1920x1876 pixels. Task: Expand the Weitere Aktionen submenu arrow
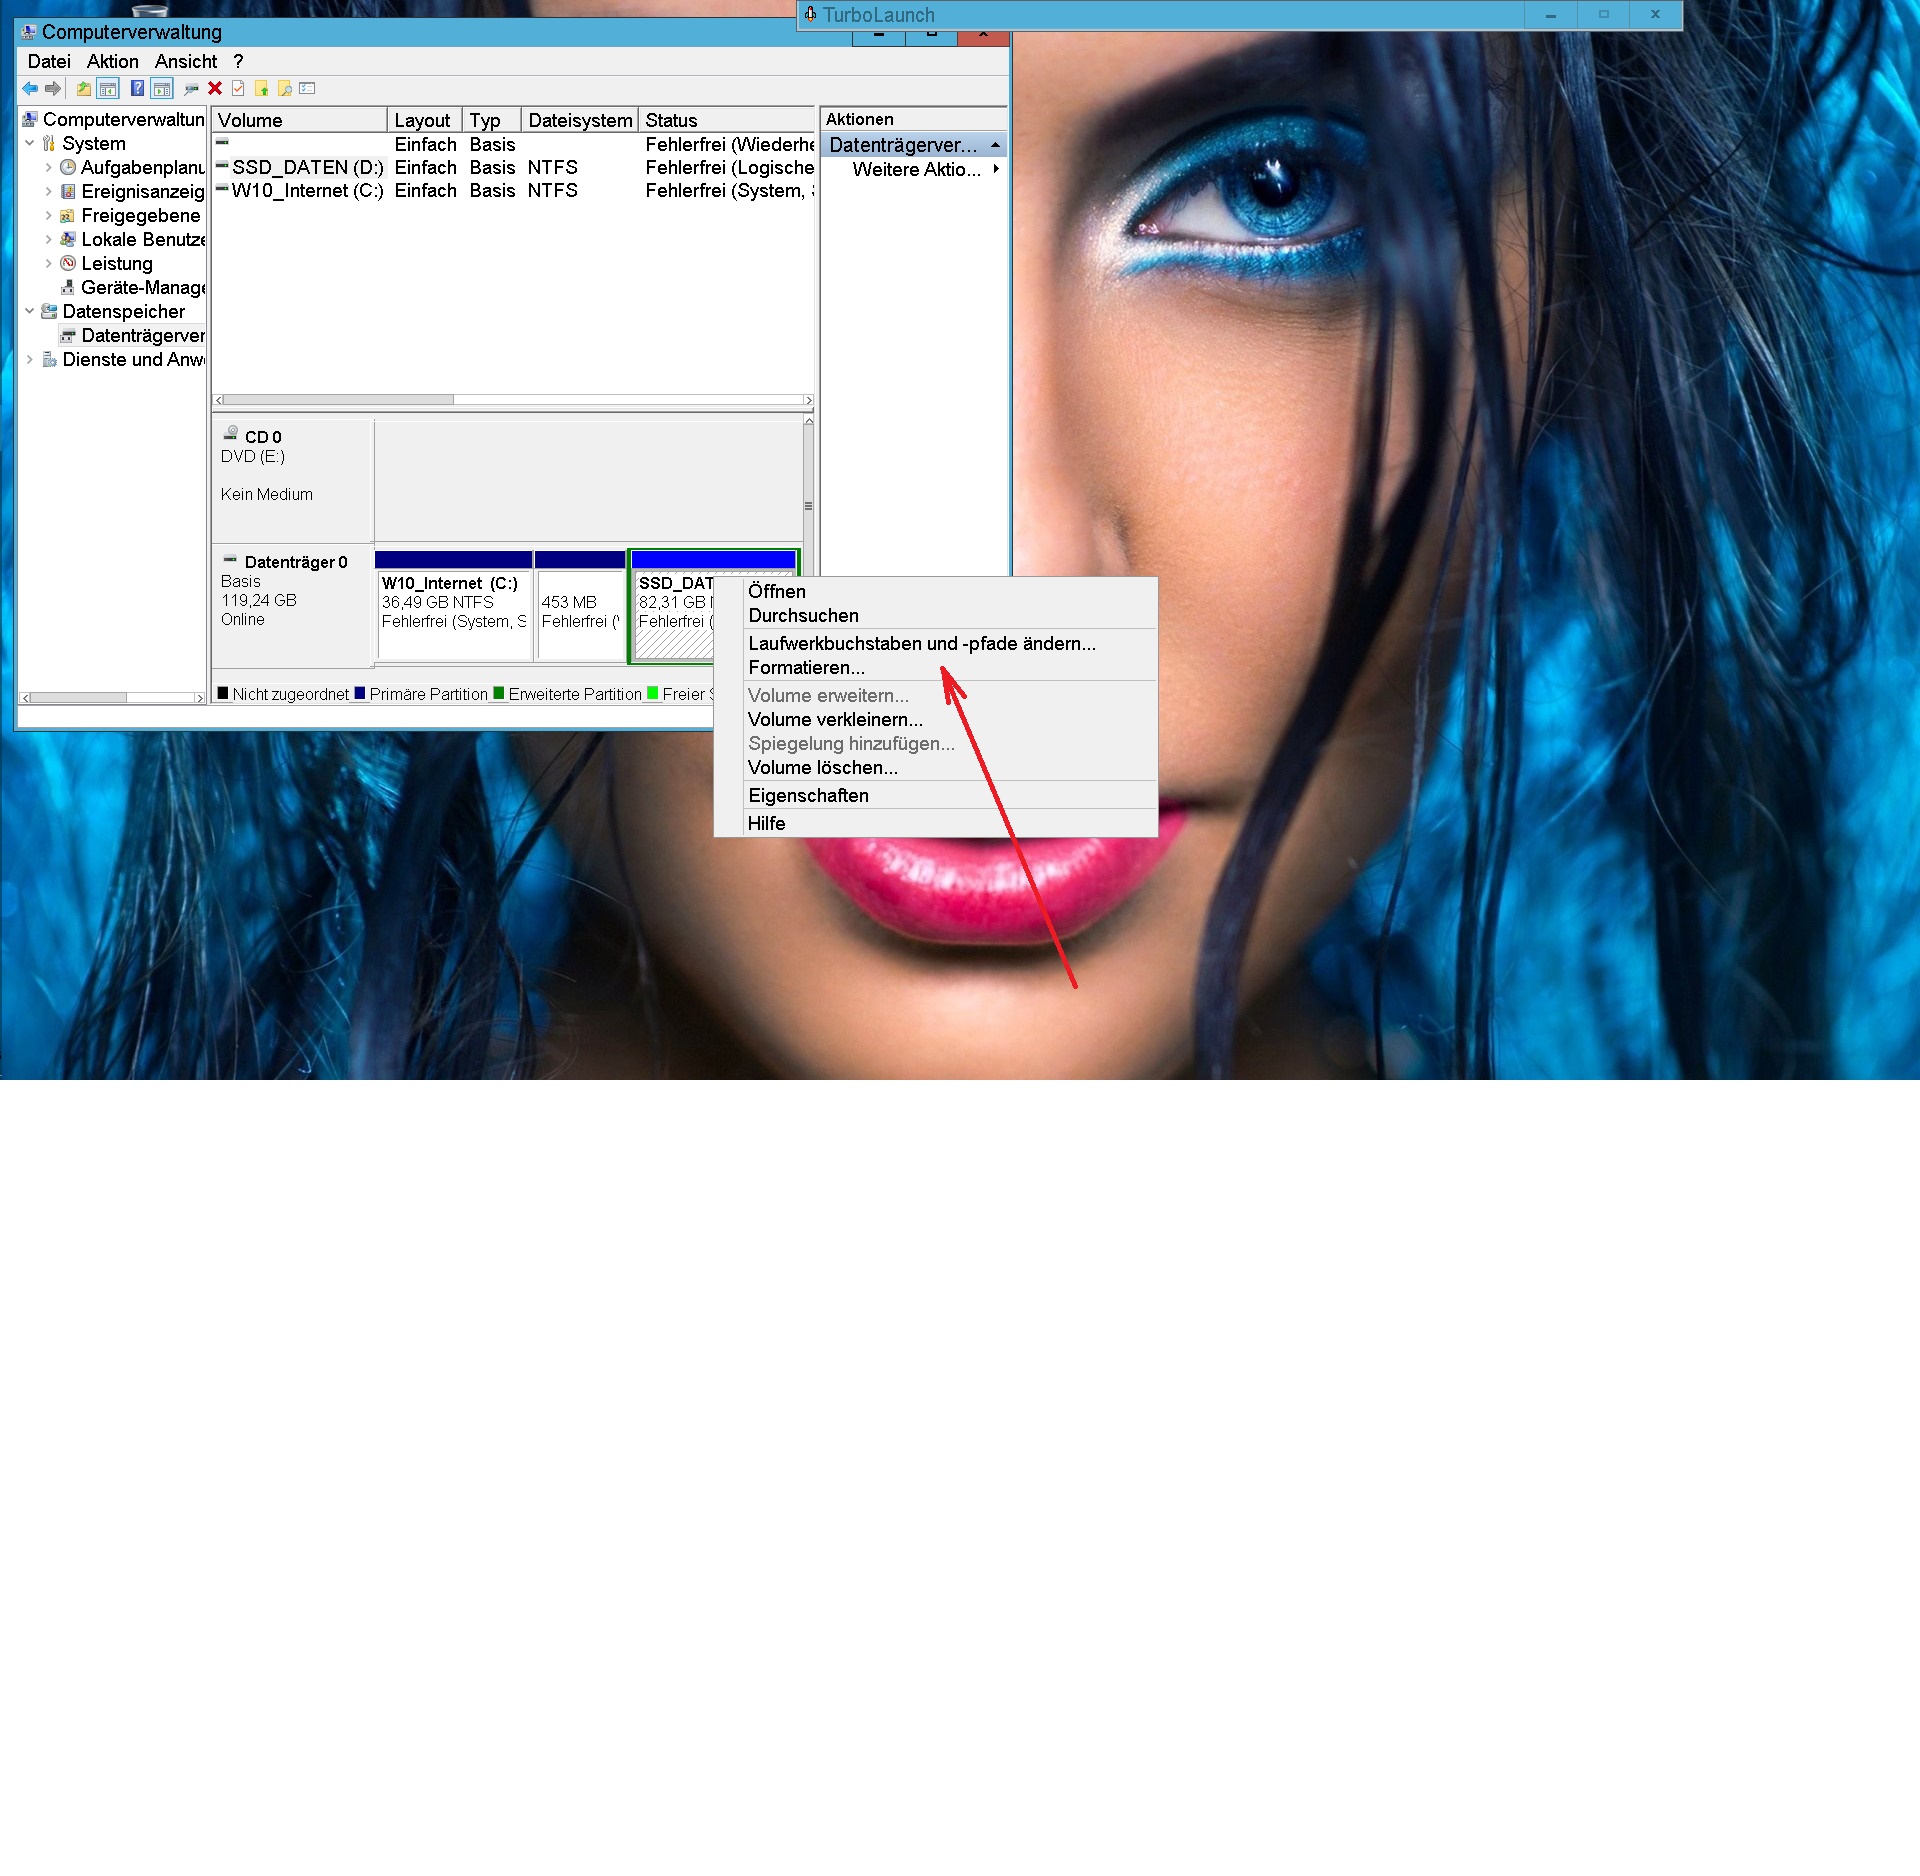(996, 170)
